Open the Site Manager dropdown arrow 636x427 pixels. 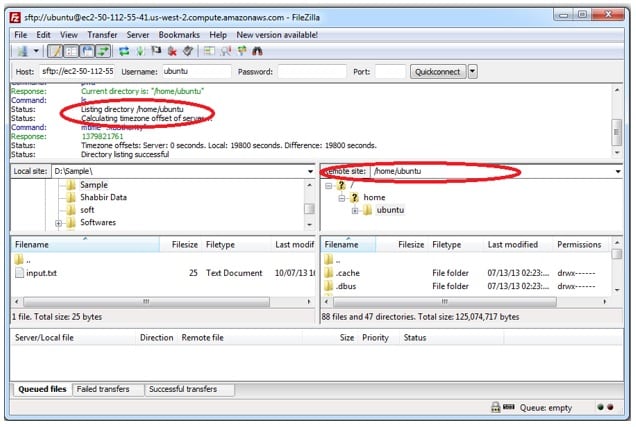[x=36, y=51]
